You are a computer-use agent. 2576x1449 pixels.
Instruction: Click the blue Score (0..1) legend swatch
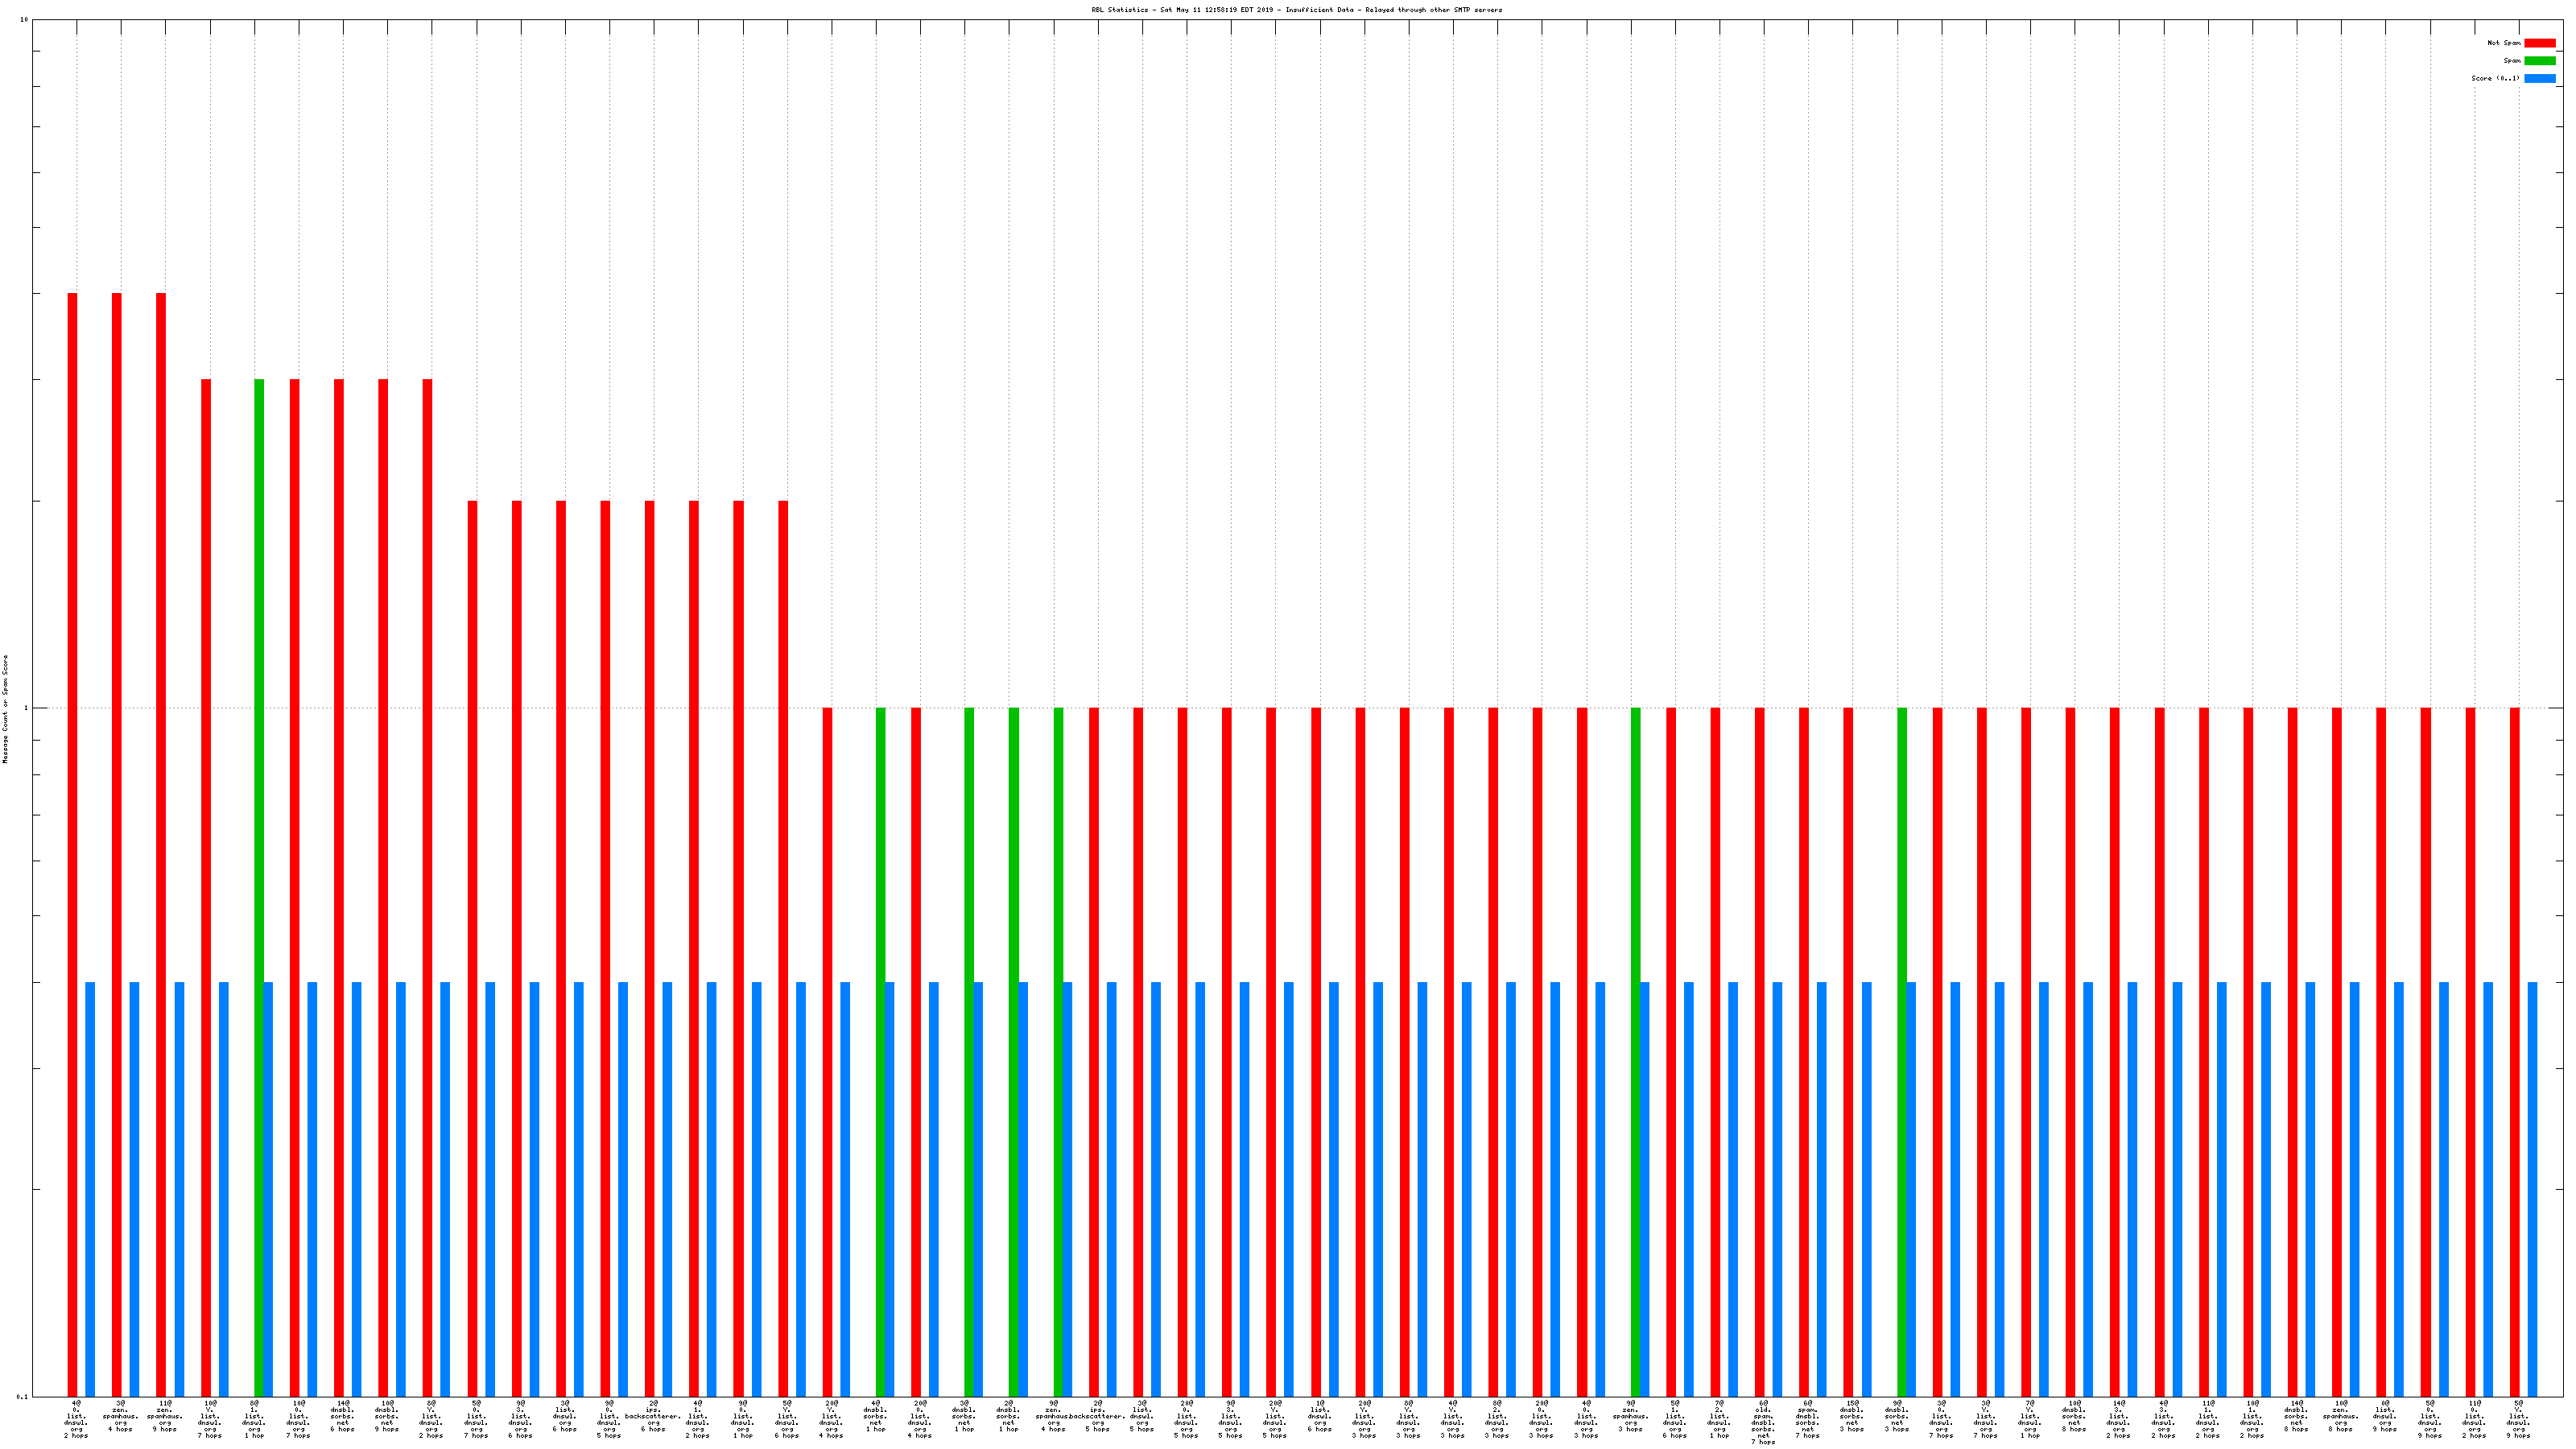pos(2539,78)
